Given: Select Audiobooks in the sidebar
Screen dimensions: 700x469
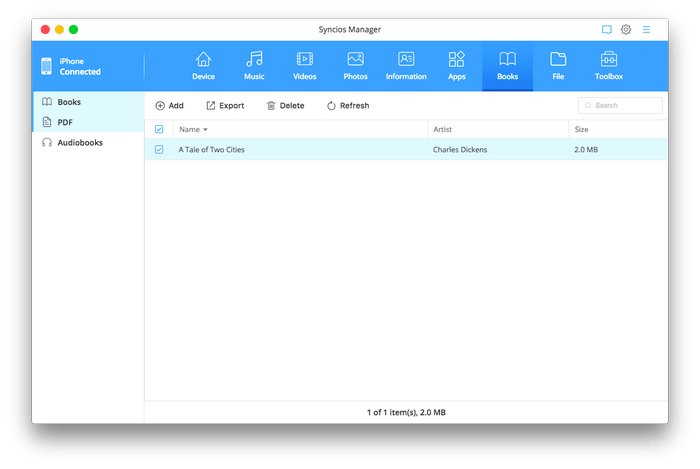Looking at the screenshot, I should [88, 142].
